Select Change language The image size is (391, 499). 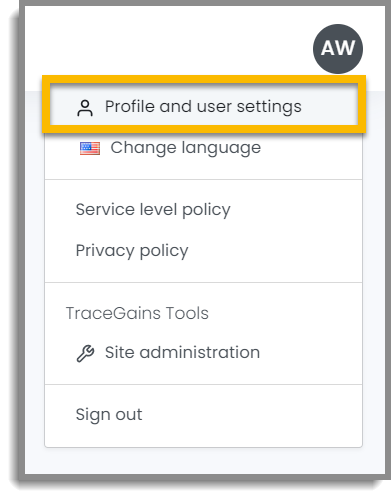pyautogui.click(x=203, y=148)
